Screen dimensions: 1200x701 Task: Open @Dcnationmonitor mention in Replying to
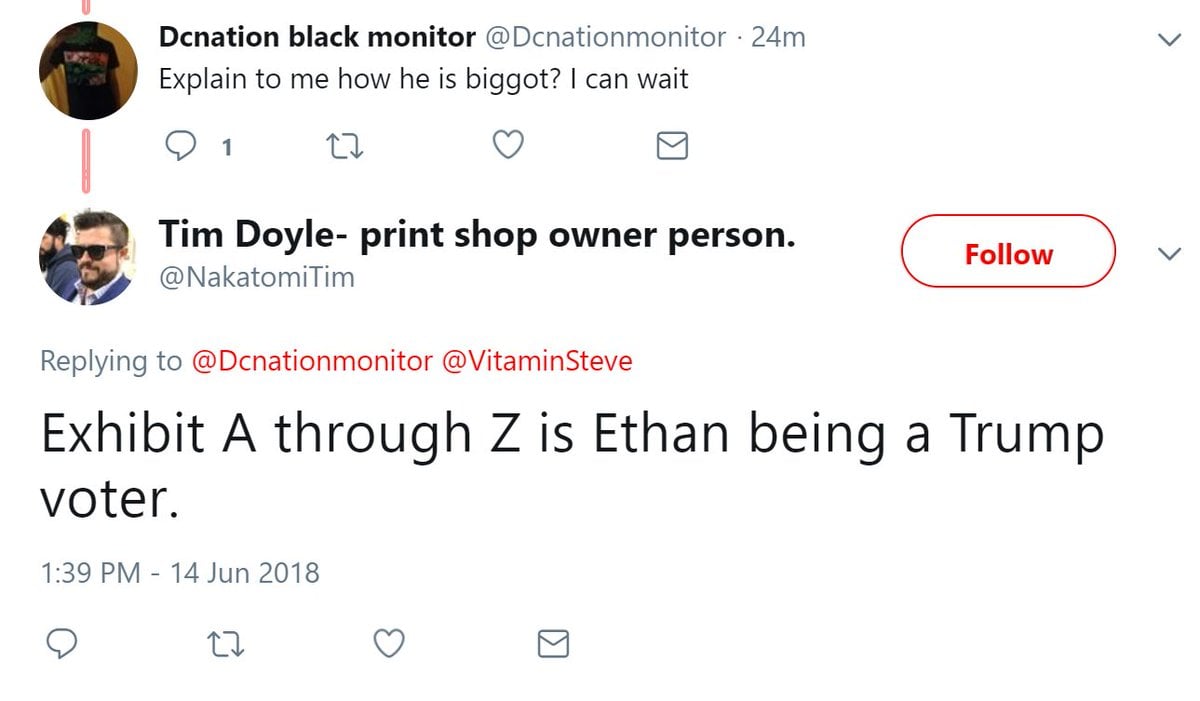(311, 361)
